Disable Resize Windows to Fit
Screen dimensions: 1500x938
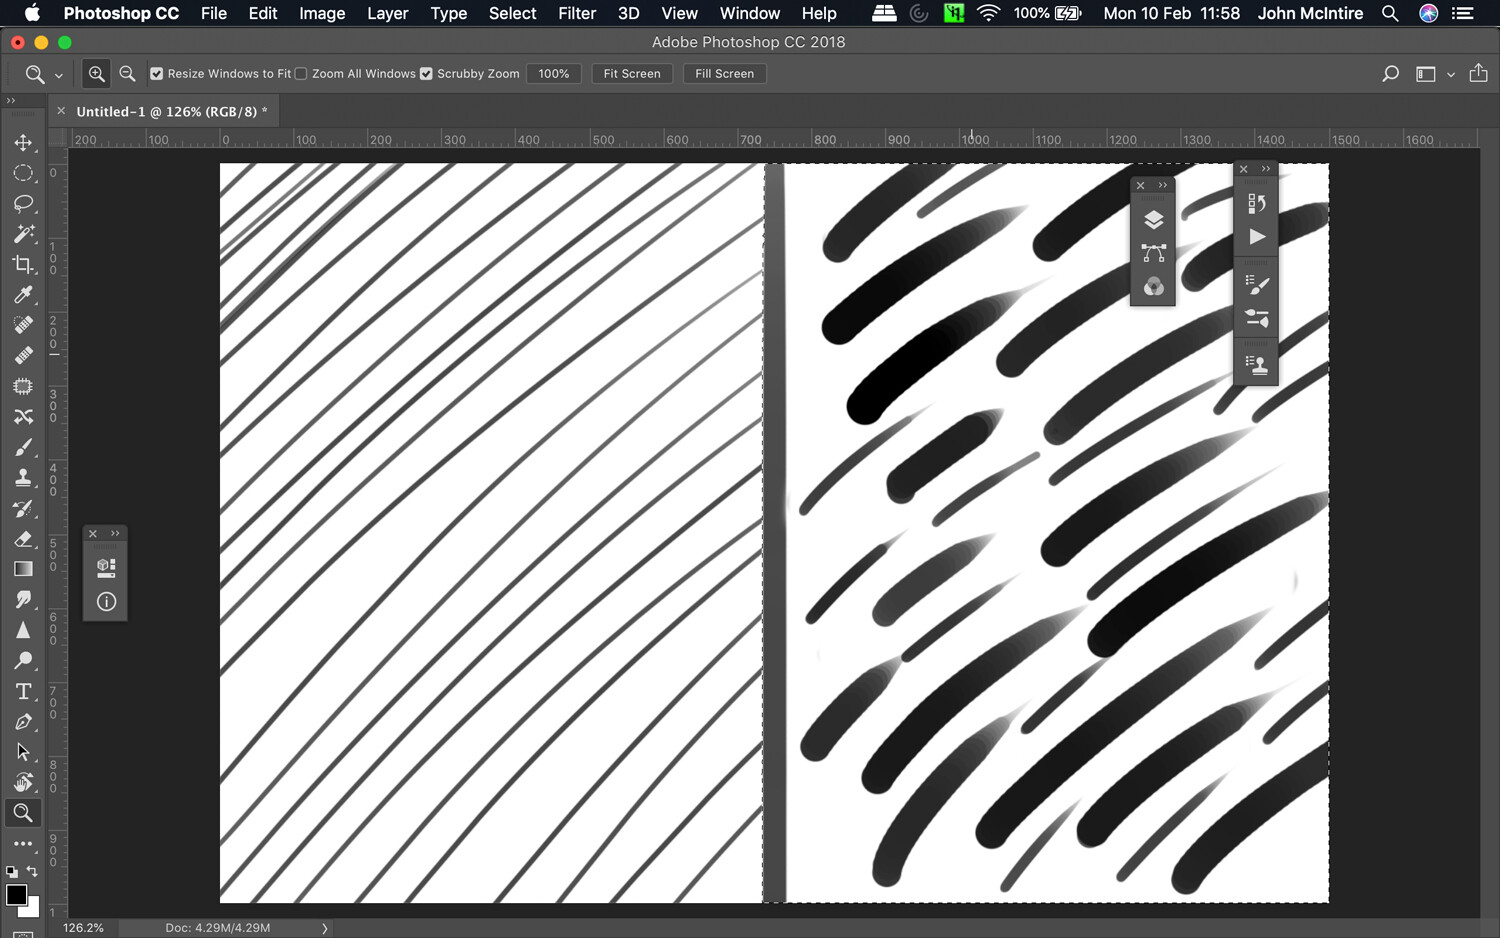coord(157,73)
